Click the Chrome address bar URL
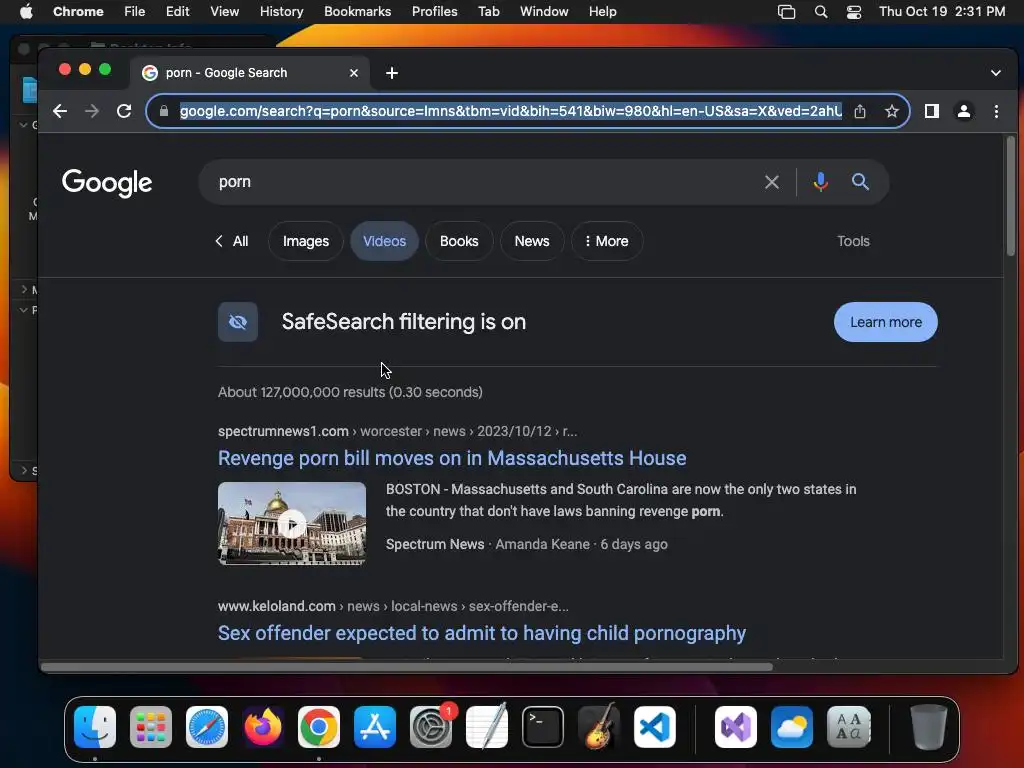 pos(511,111)
